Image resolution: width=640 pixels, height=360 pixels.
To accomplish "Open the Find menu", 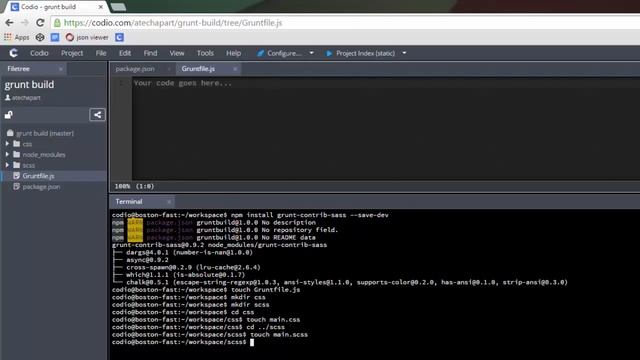I will point(150,53).
